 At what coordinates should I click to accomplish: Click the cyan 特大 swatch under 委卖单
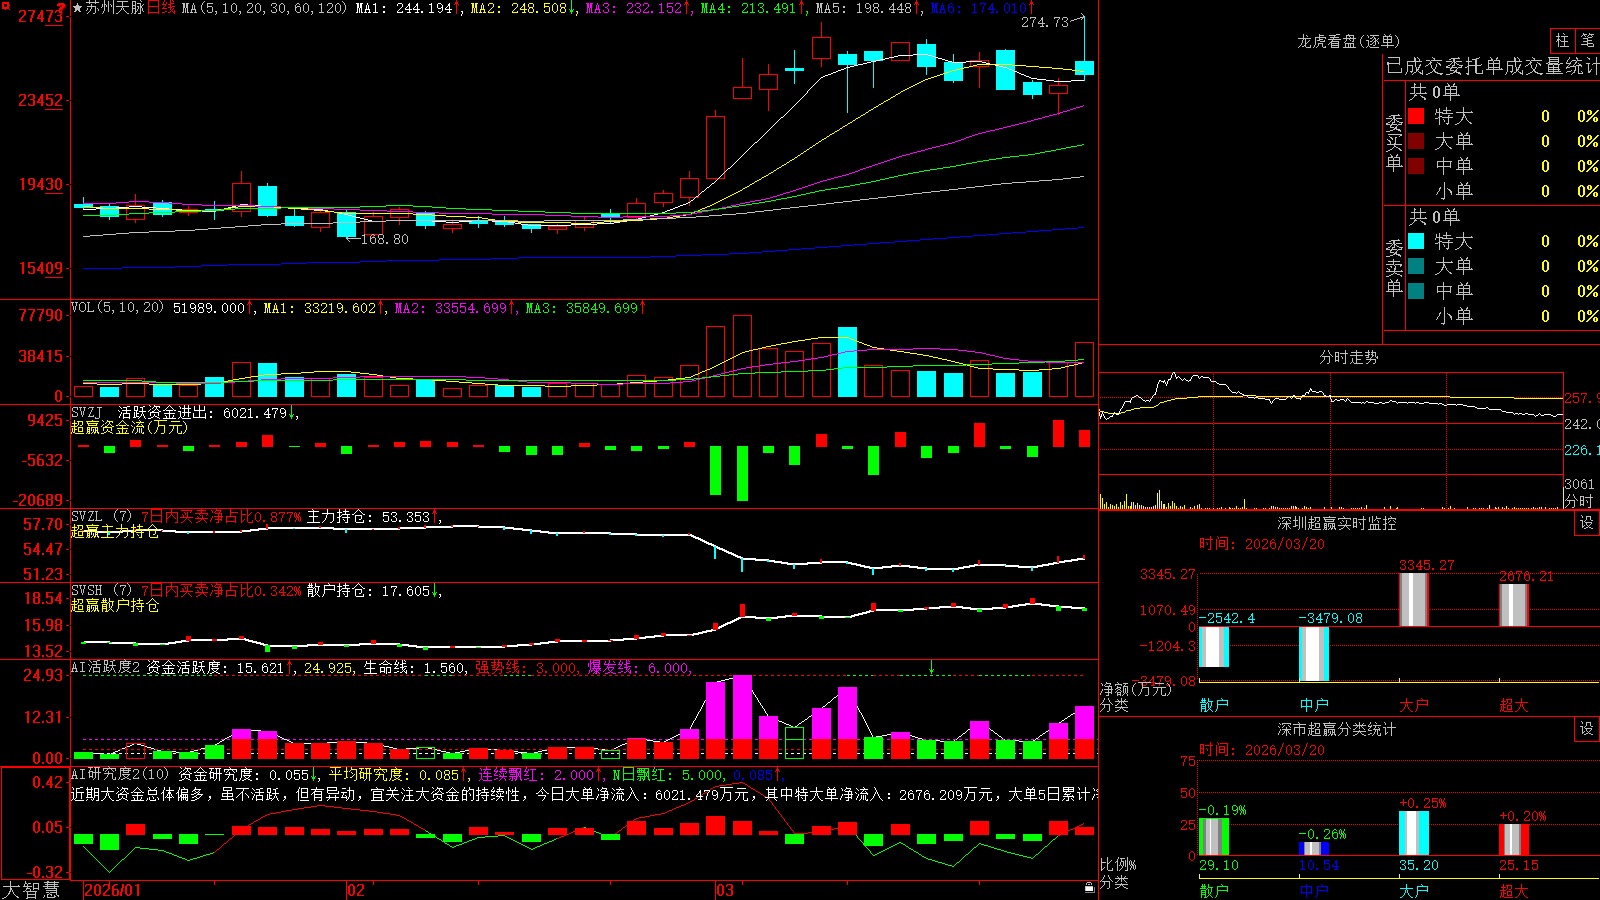[x=1416, y=241]
